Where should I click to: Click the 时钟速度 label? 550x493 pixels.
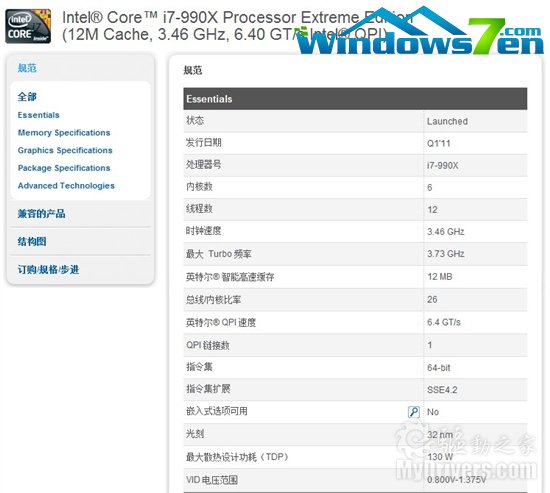[x=203, y=231]
